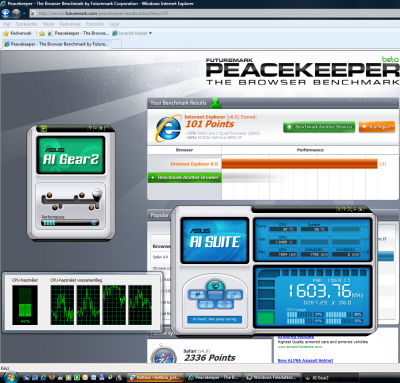Open the Nézet menu
Screen dimensions: 400x383
(x=48, y=24)
